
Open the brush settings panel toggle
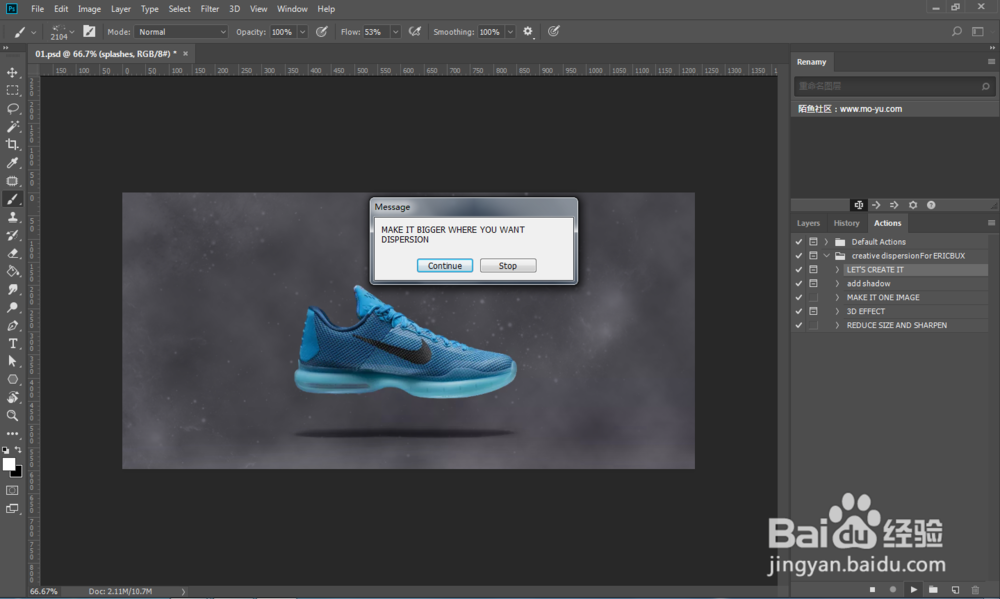(x=89, y=31)
